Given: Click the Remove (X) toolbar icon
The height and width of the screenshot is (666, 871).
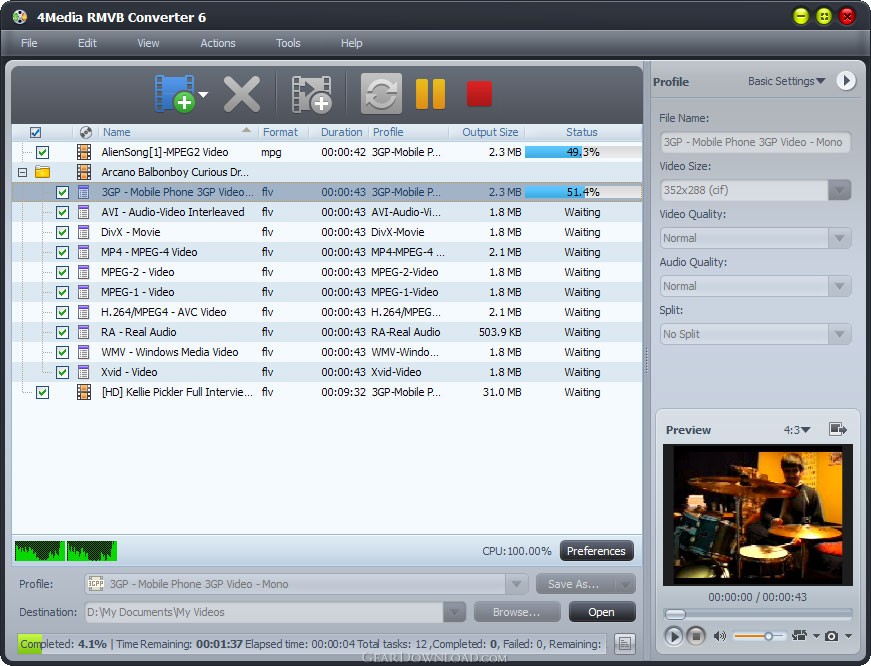Looking at the screenshot, I should coord(242,94).
